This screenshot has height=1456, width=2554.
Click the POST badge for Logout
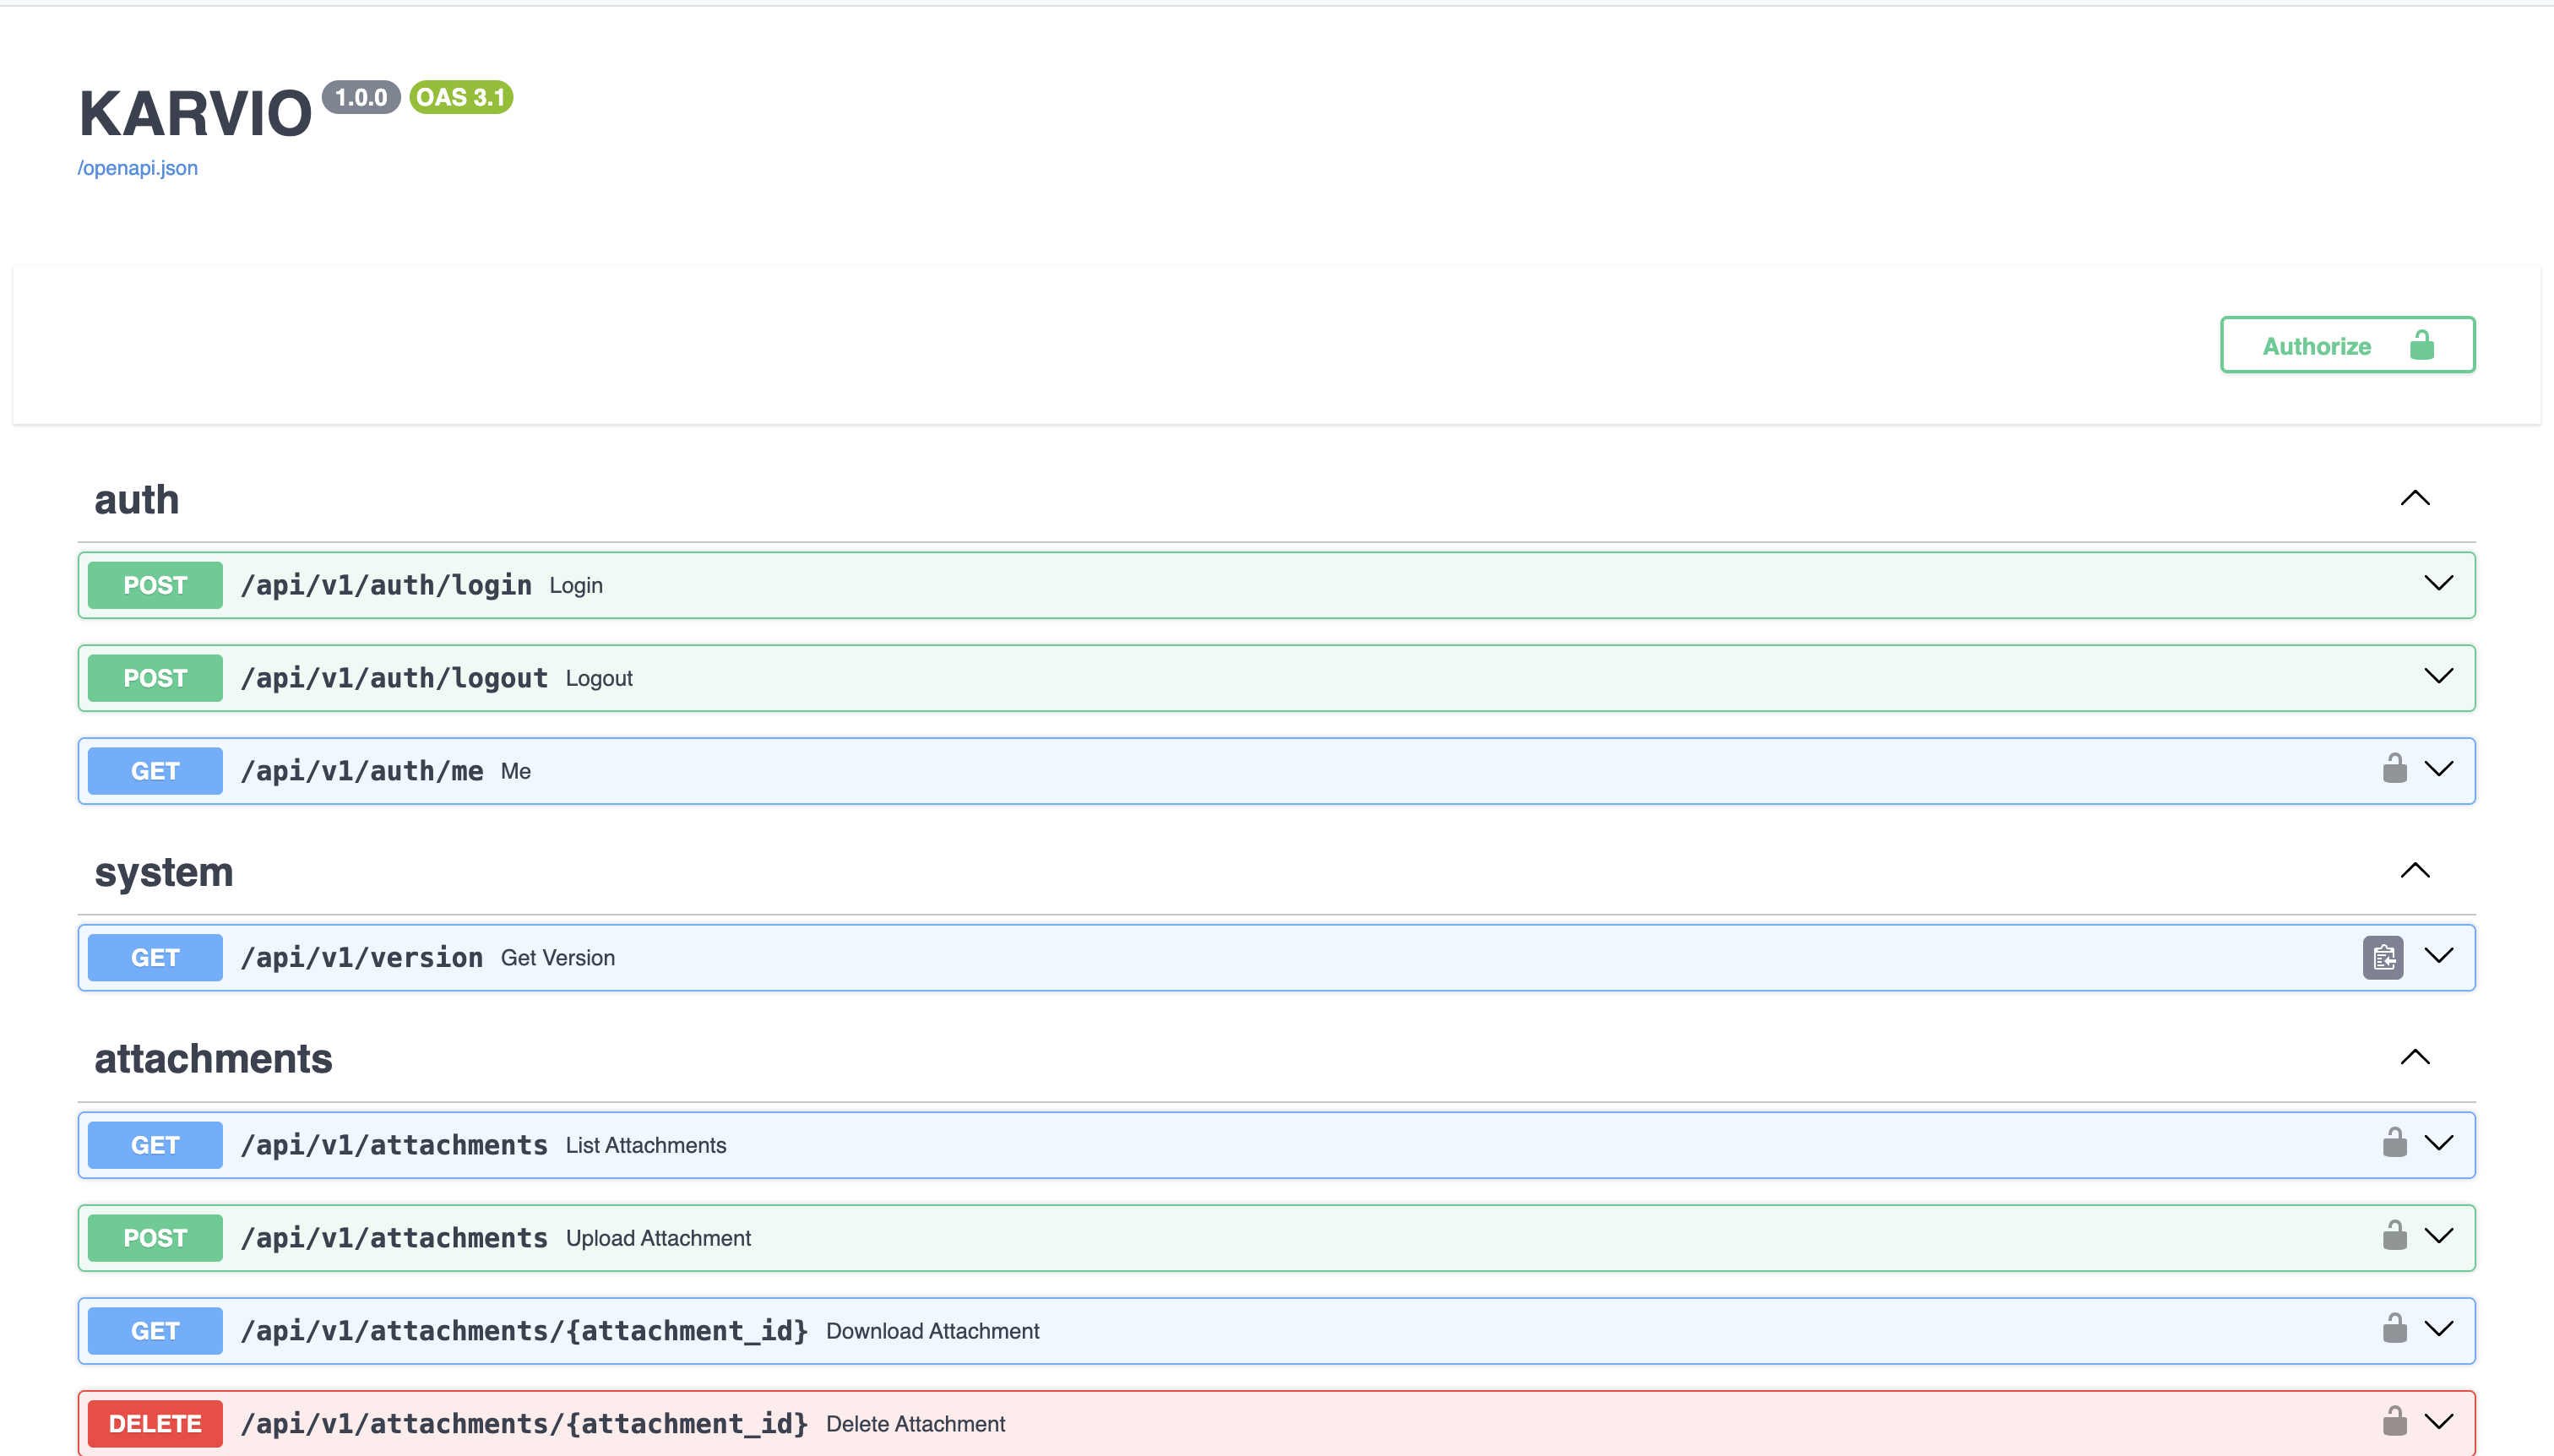[155, 678]
